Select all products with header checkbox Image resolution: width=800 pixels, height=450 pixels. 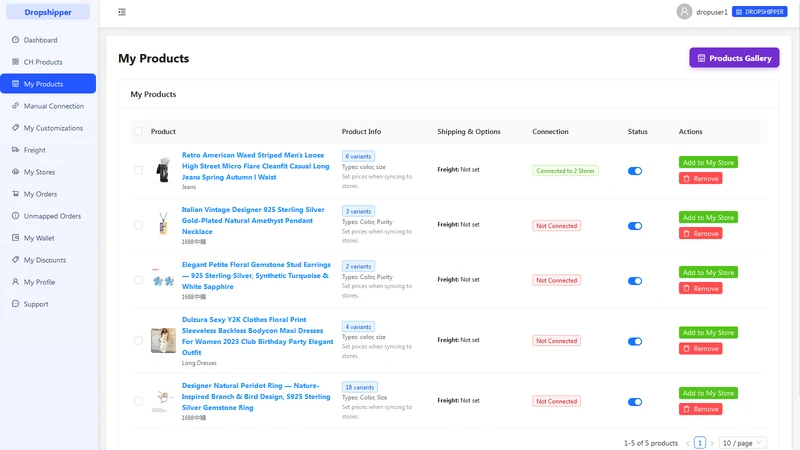coord(138,131)
